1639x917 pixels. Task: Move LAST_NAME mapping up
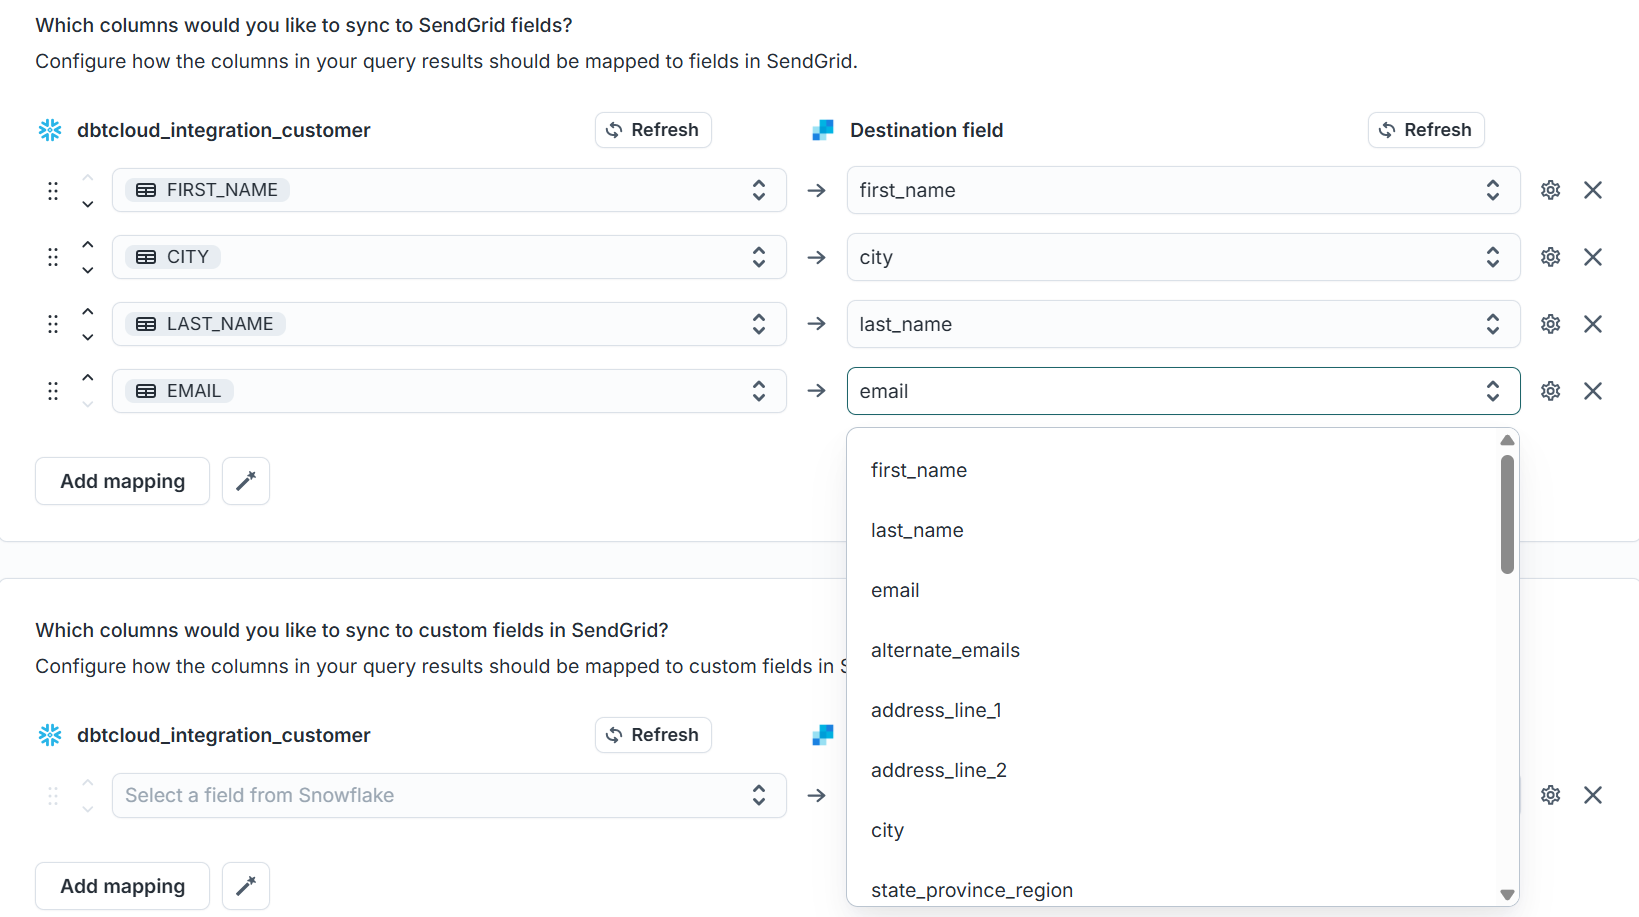(x=88, y=311)
